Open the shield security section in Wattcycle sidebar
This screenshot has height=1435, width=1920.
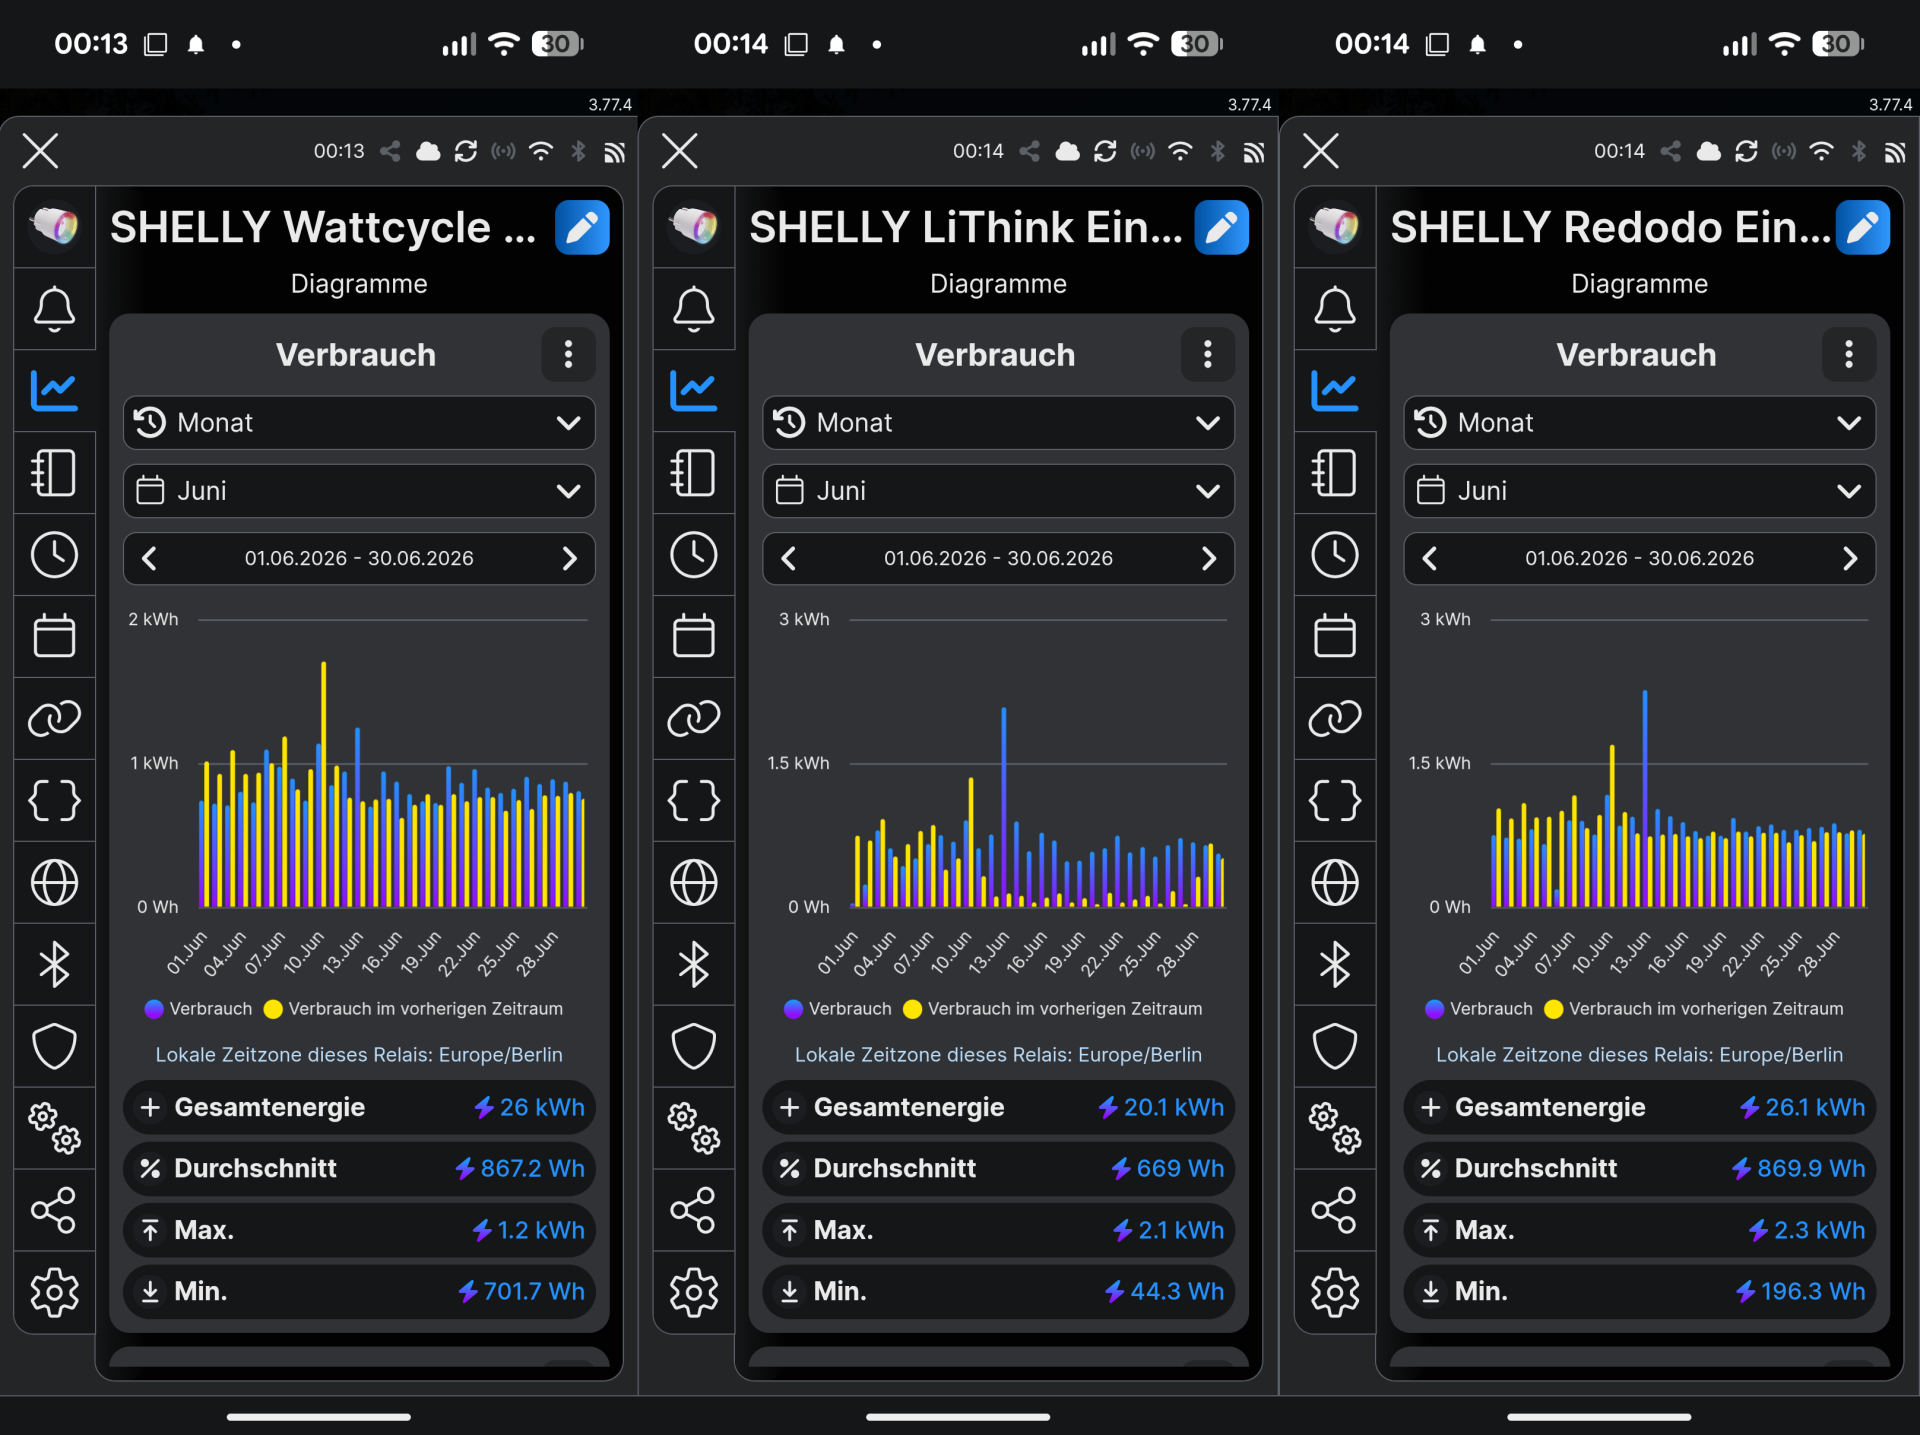[54, 1046]
